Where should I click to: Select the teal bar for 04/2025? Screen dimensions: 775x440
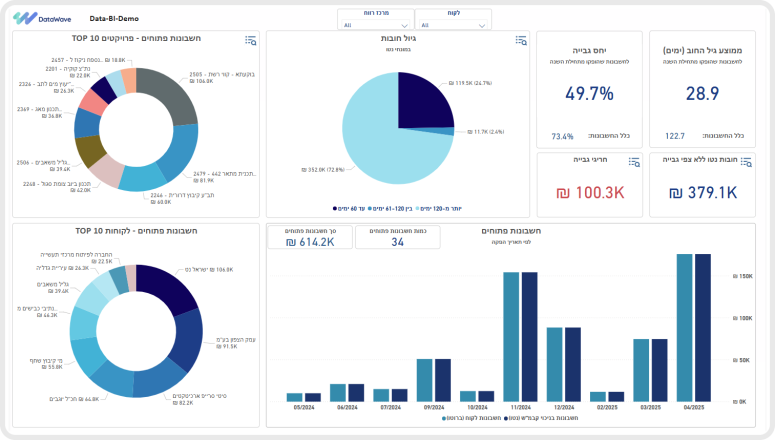pyautogui.click(x=685, y=328)
